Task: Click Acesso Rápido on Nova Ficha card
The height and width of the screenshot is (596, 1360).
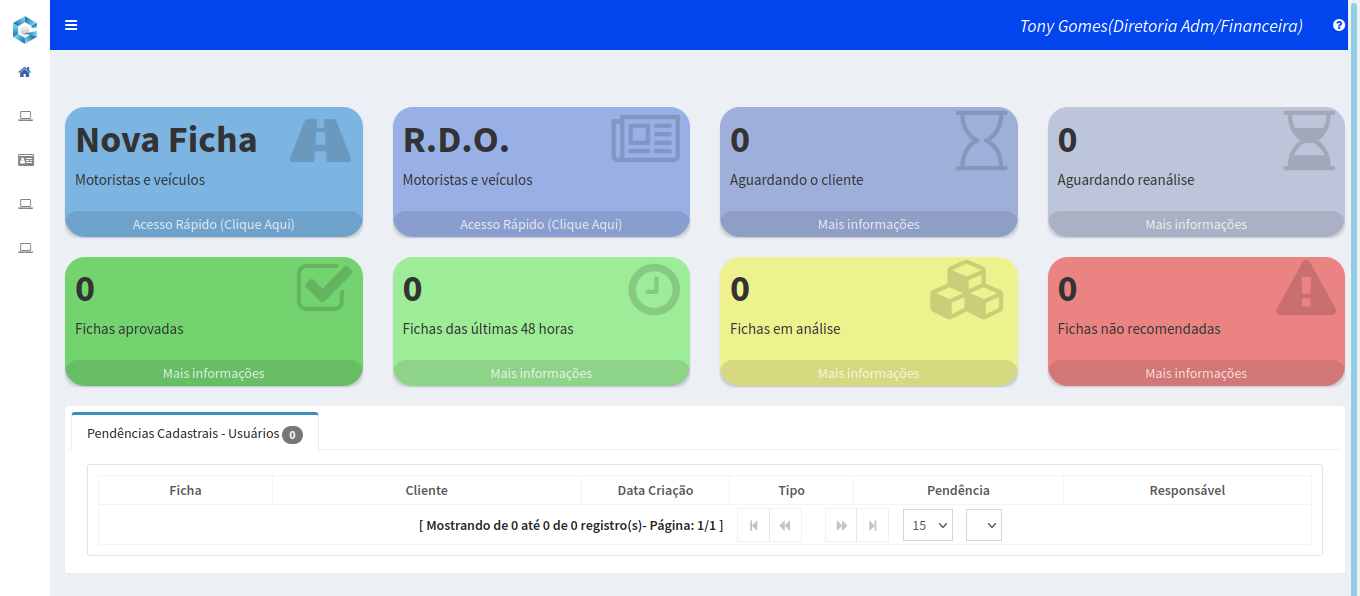Action: pos(214,224)
